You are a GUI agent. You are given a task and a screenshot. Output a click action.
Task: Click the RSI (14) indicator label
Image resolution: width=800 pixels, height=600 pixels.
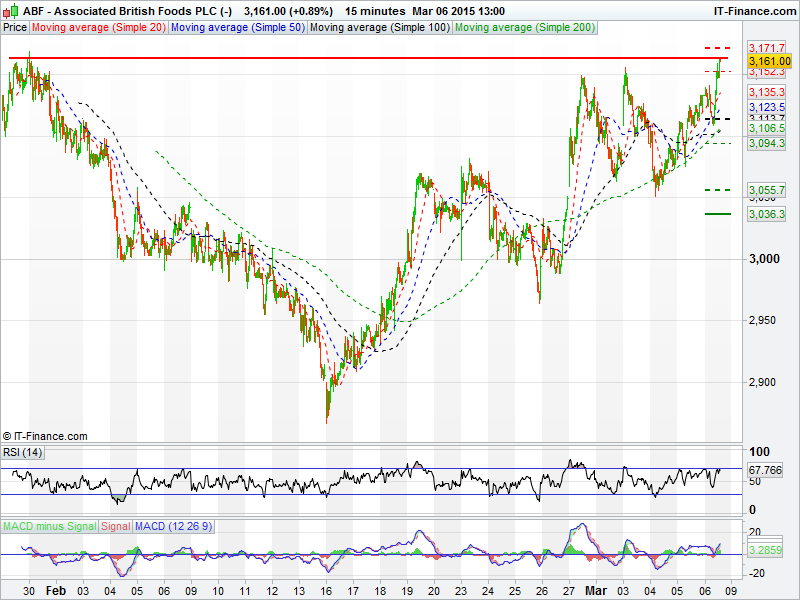point(23,453)
